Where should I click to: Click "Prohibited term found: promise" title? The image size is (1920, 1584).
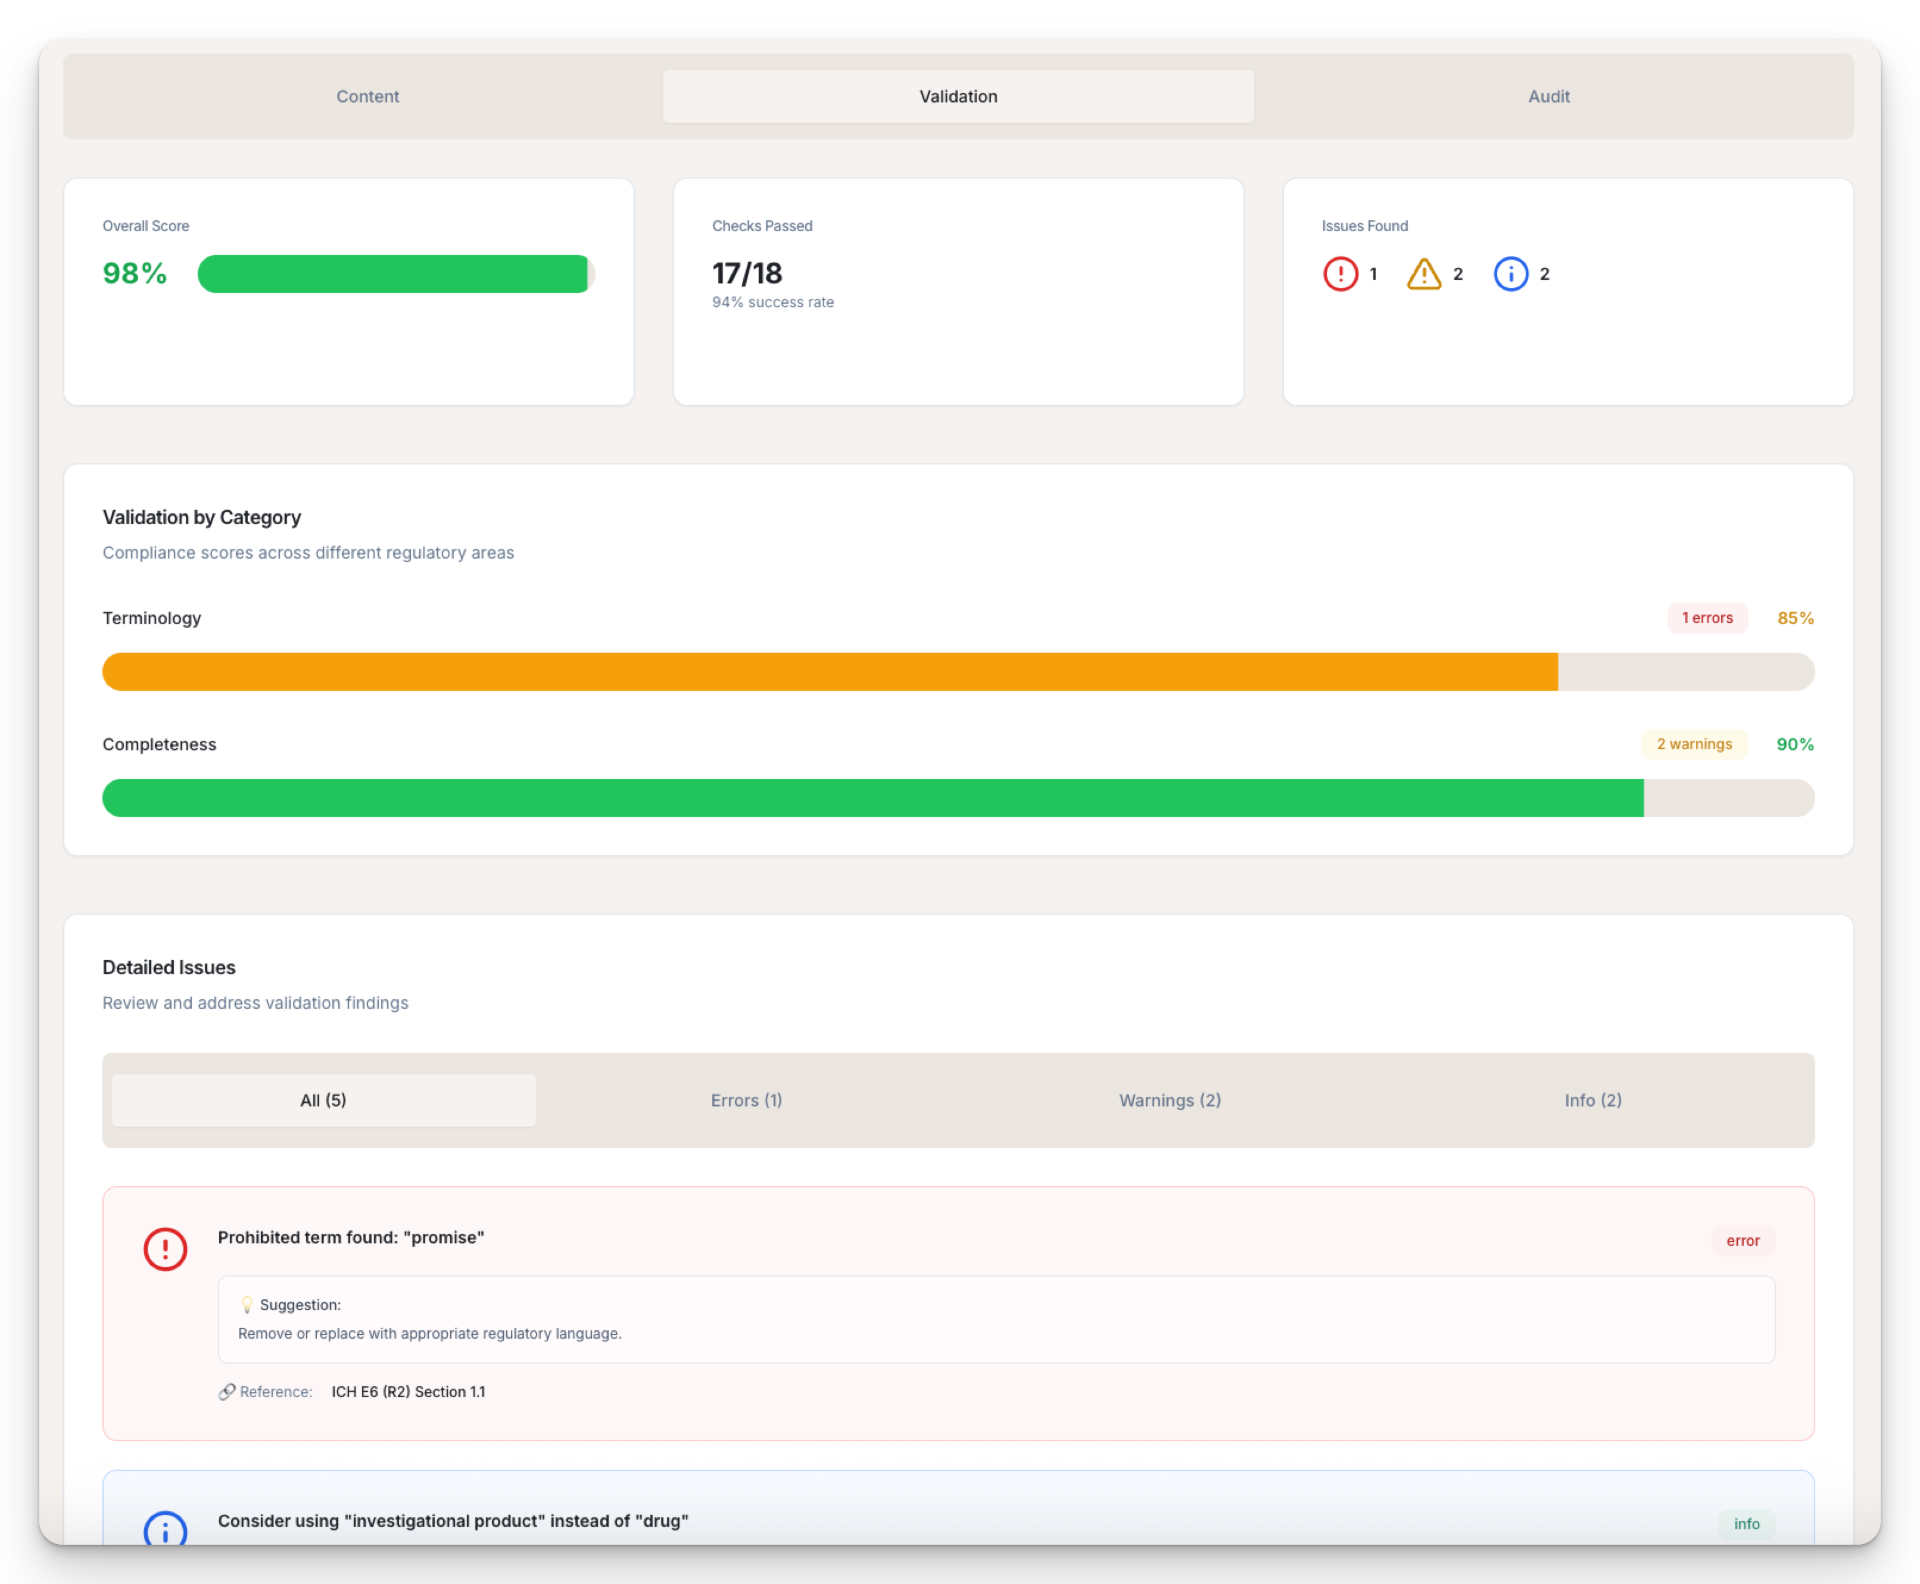tap(351, 1238)
